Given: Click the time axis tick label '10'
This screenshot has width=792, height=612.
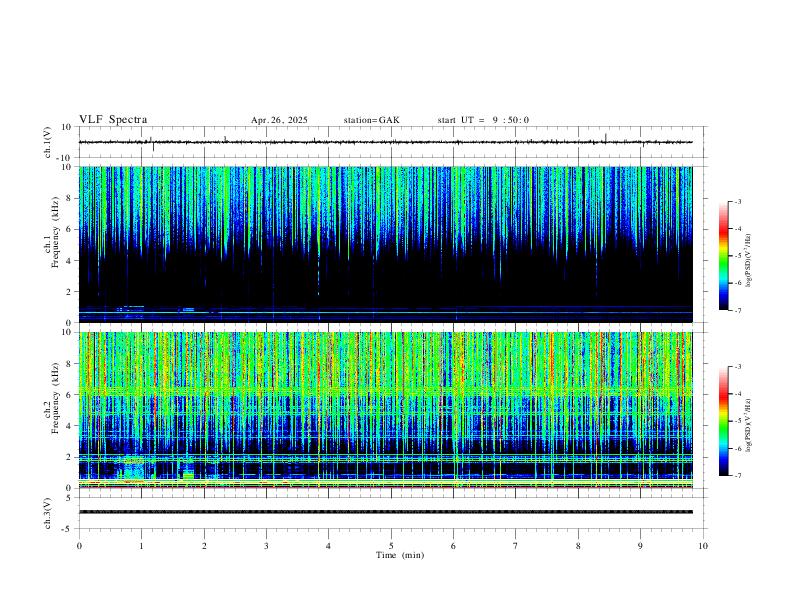Looking at the screenshot, I should [703, 546].
